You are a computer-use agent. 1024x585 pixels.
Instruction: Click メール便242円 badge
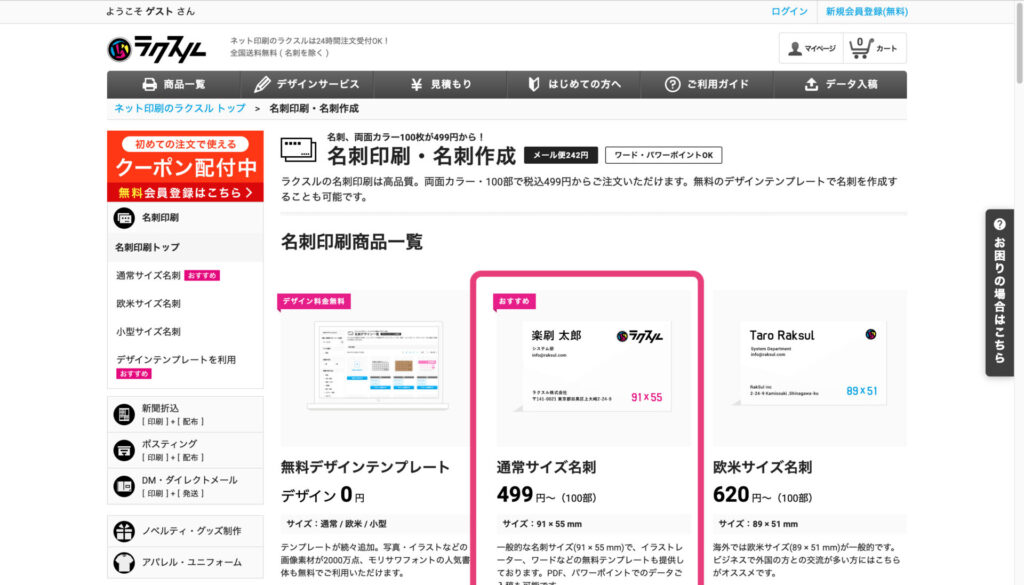point(560,155)
